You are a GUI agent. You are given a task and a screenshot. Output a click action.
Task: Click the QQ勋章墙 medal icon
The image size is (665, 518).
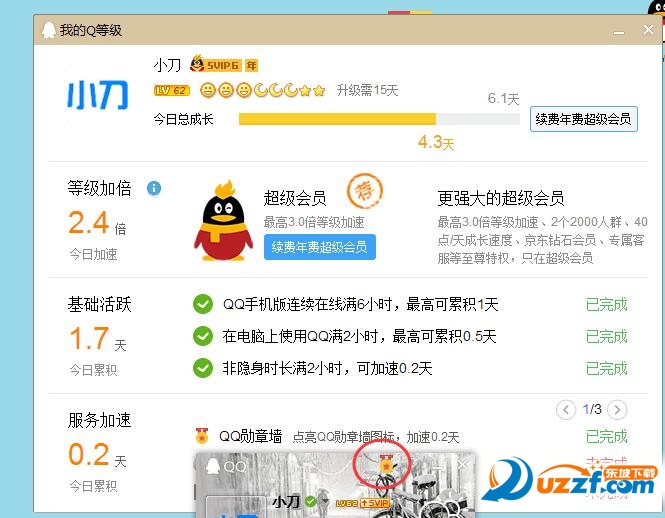[x=202, y=436]
